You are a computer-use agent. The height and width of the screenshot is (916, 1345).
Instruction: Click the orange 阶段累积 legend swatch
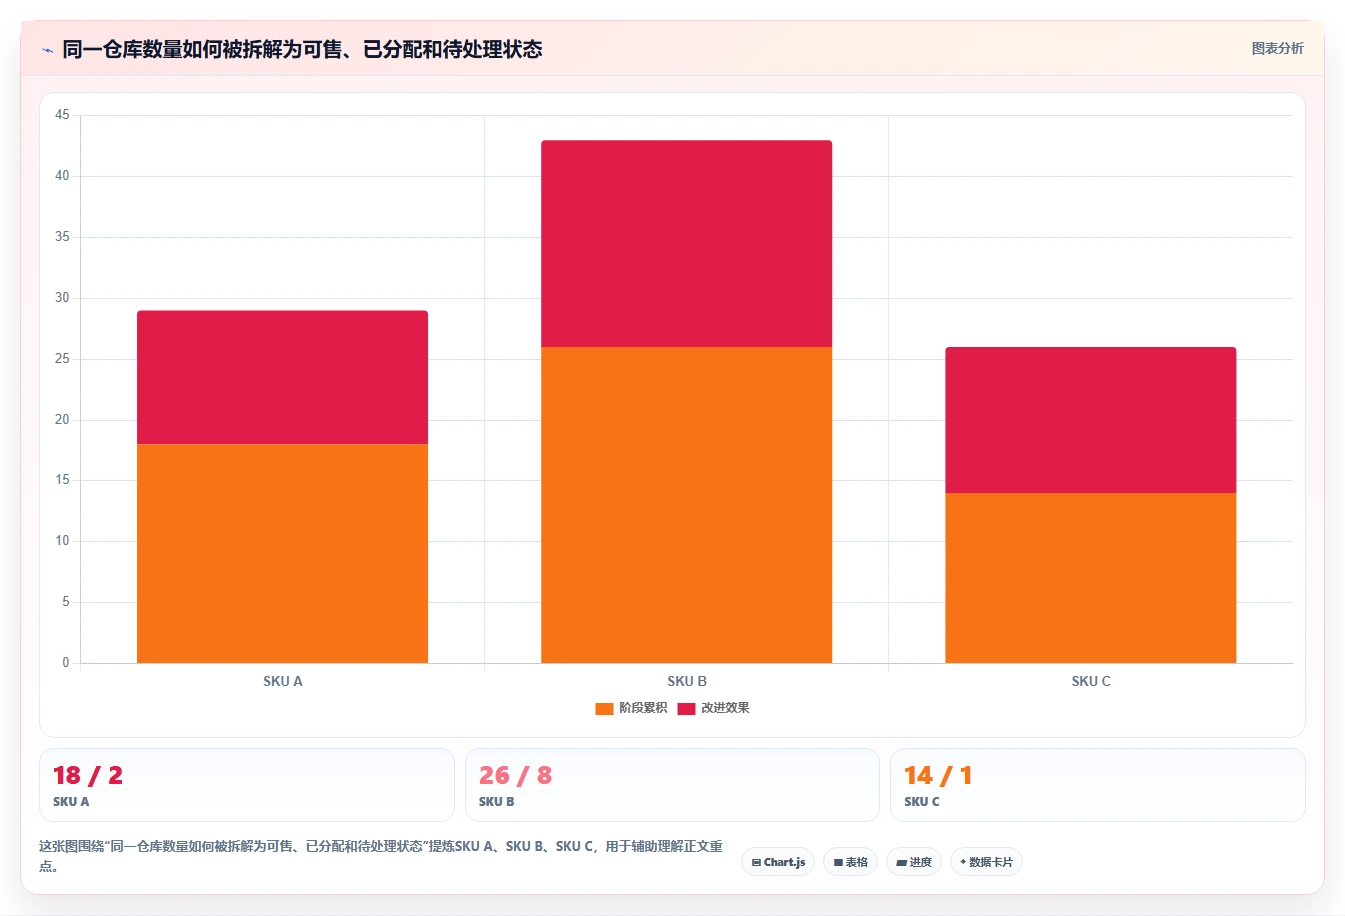pos(604,709)
